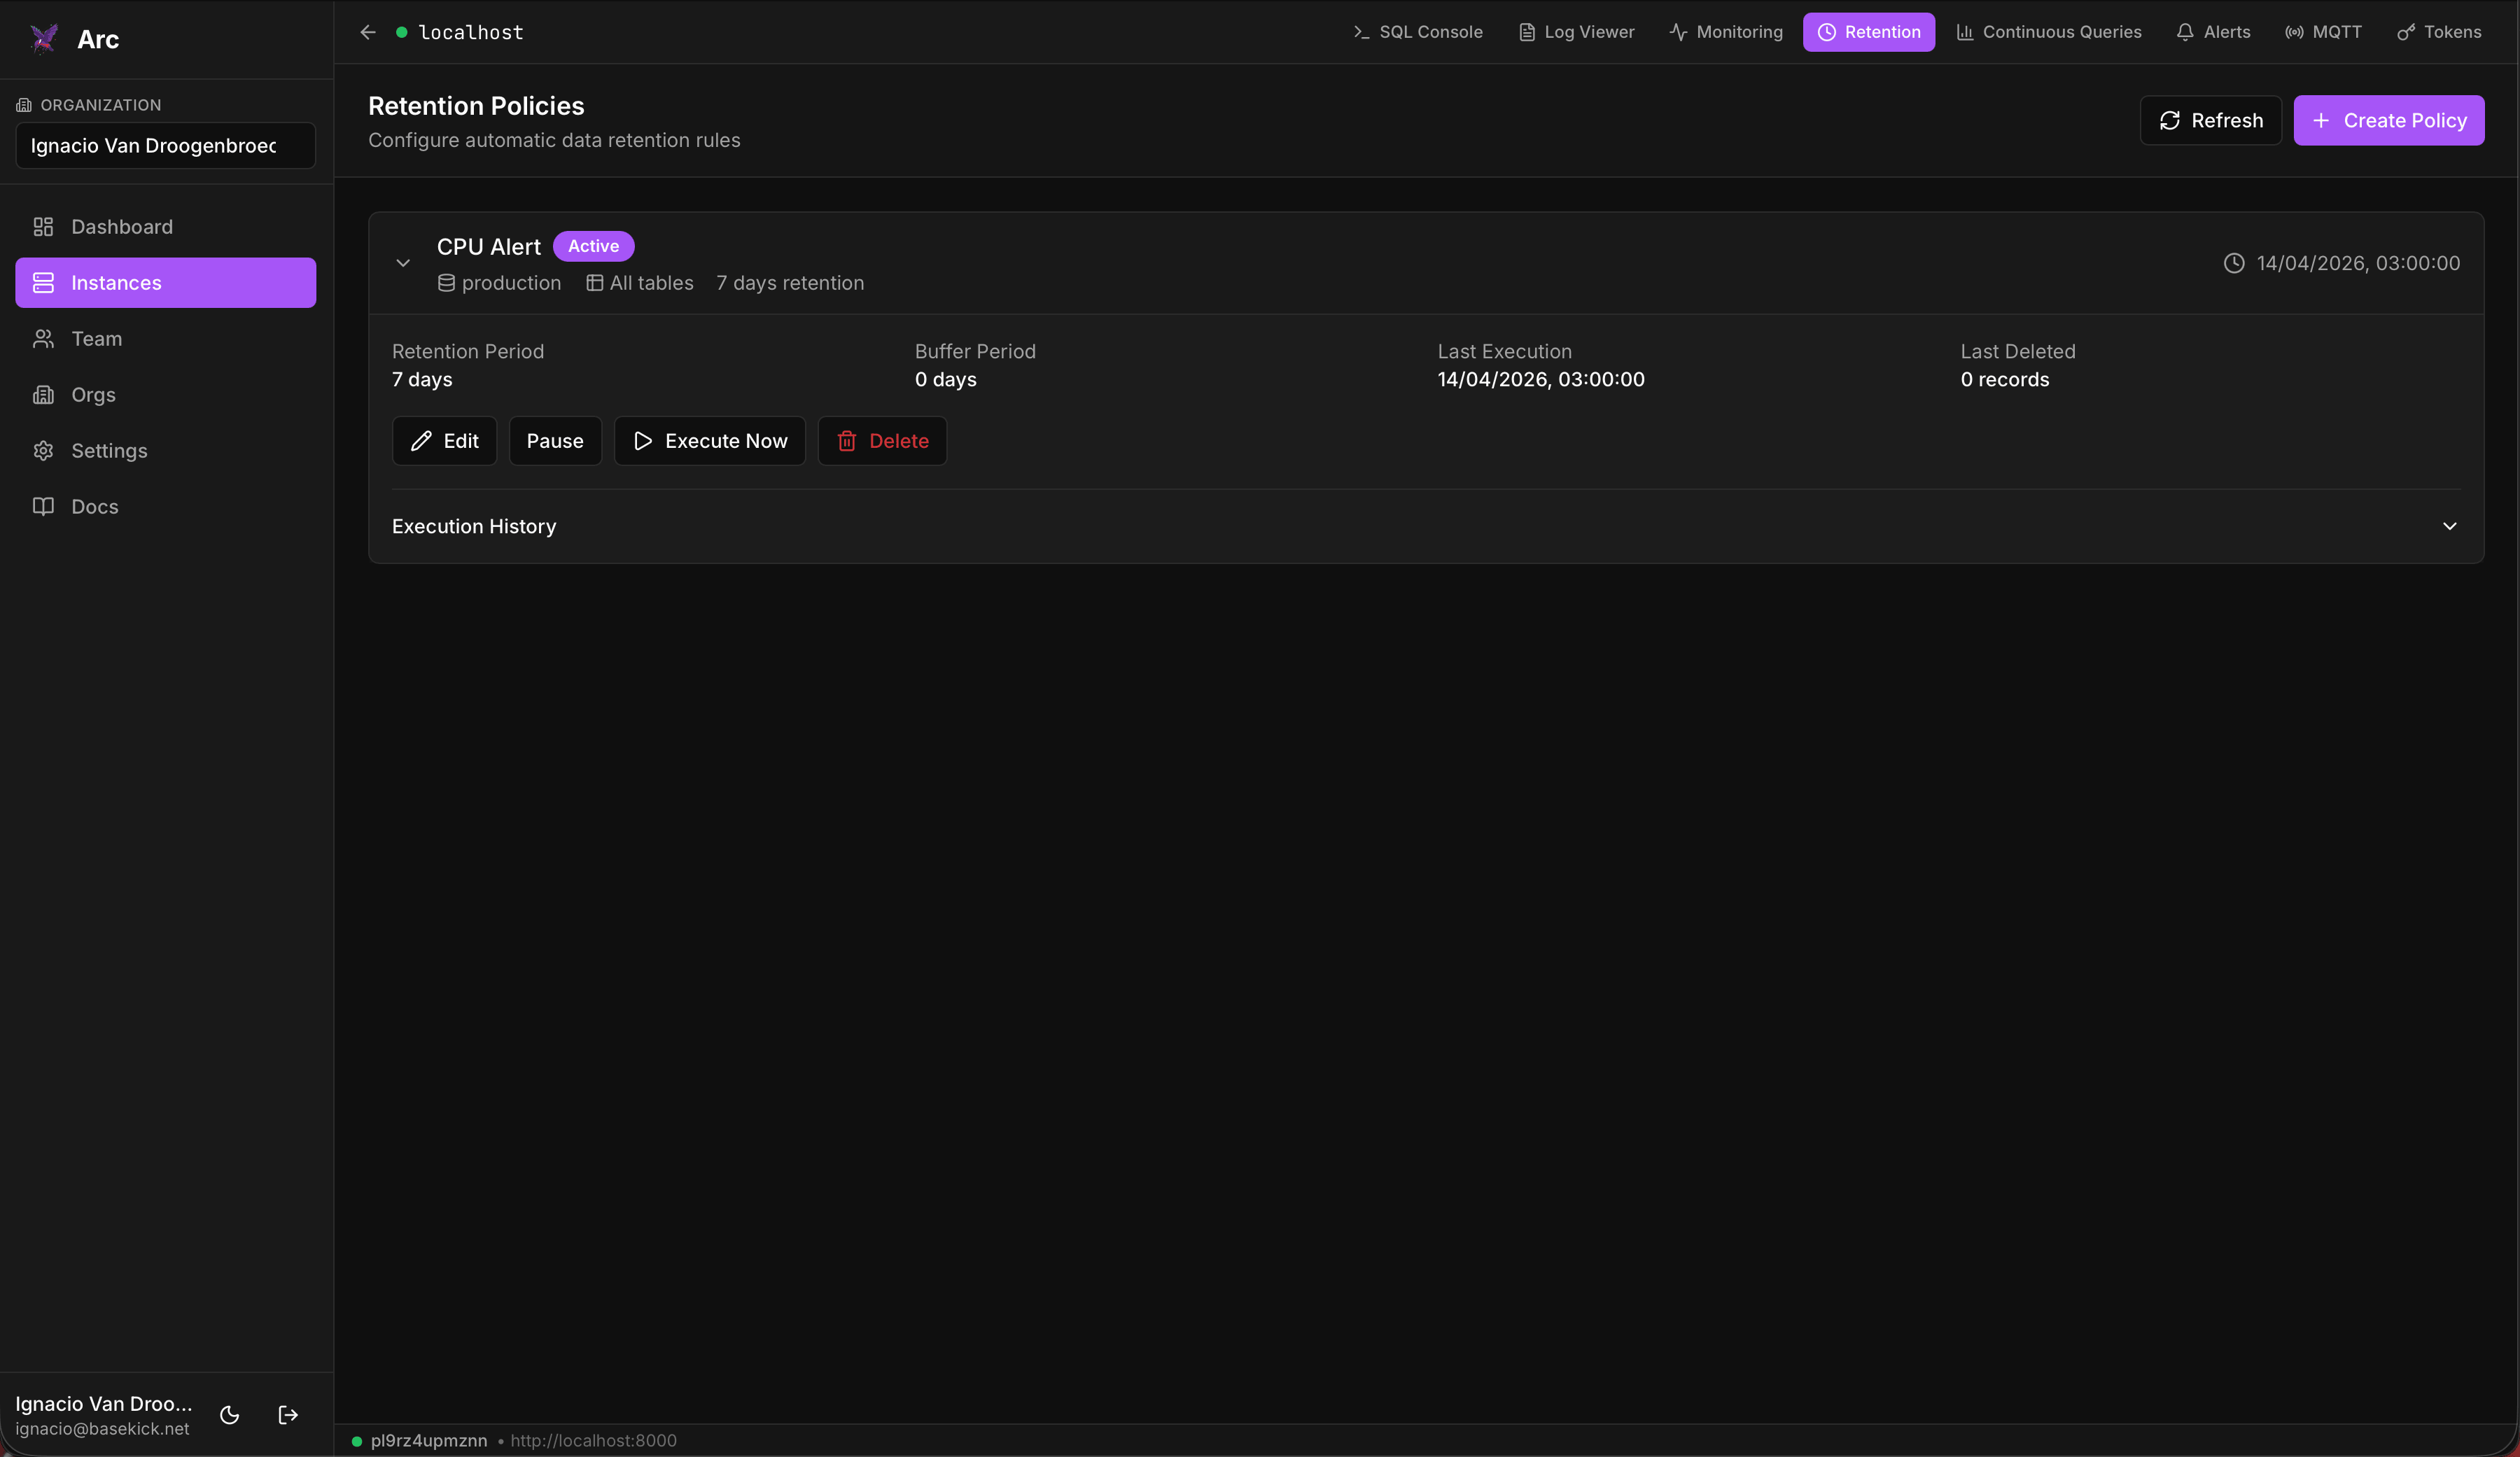The width and height of the screenshot is (2520, 1457).
Task: Open the Docs sidebar link
Action: (166, 507)
